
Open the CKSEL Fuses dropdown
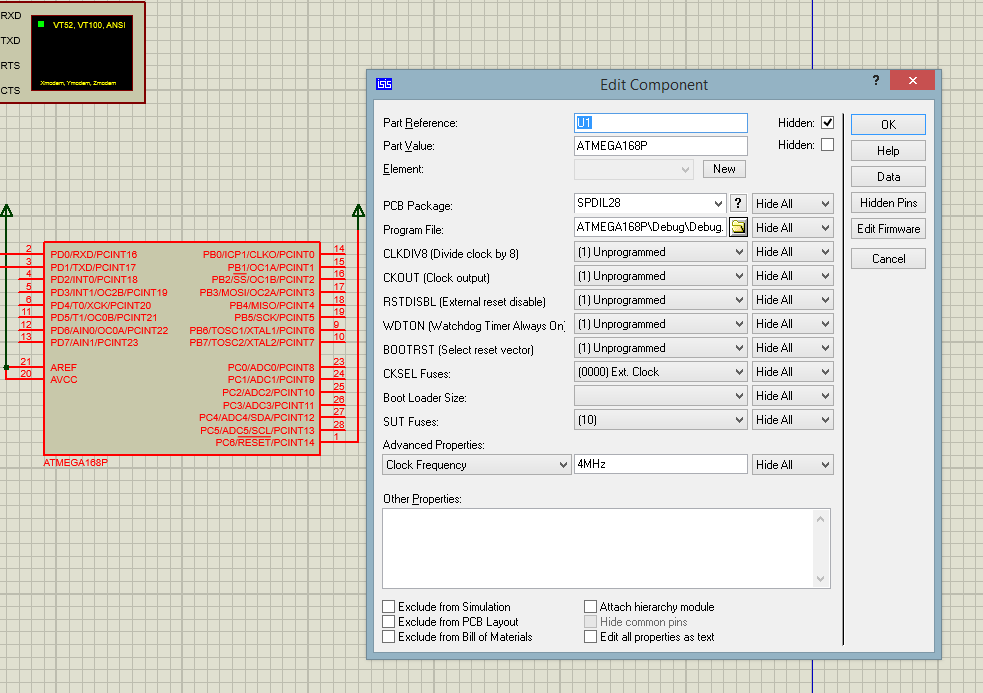coord(737,371)
